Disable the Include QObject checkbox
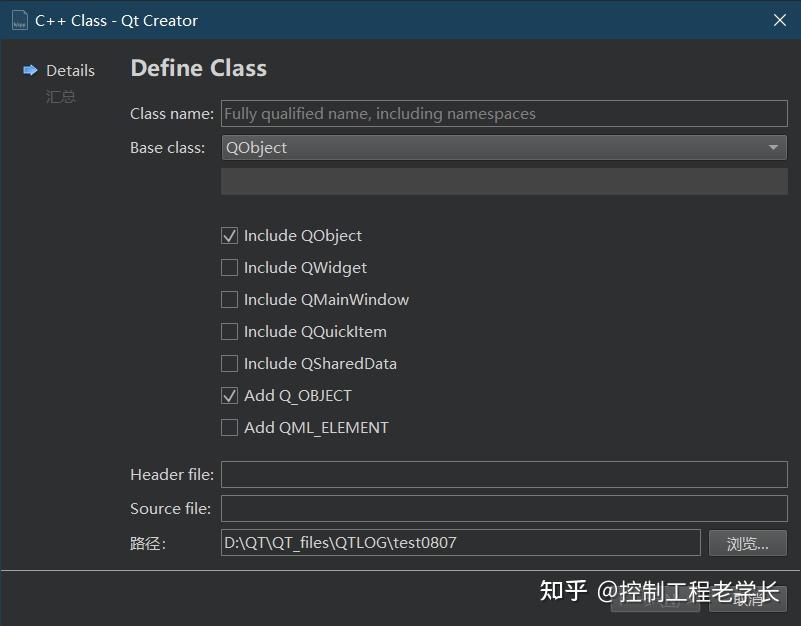Viewport: 801px width, 626px height. (229, 235)
